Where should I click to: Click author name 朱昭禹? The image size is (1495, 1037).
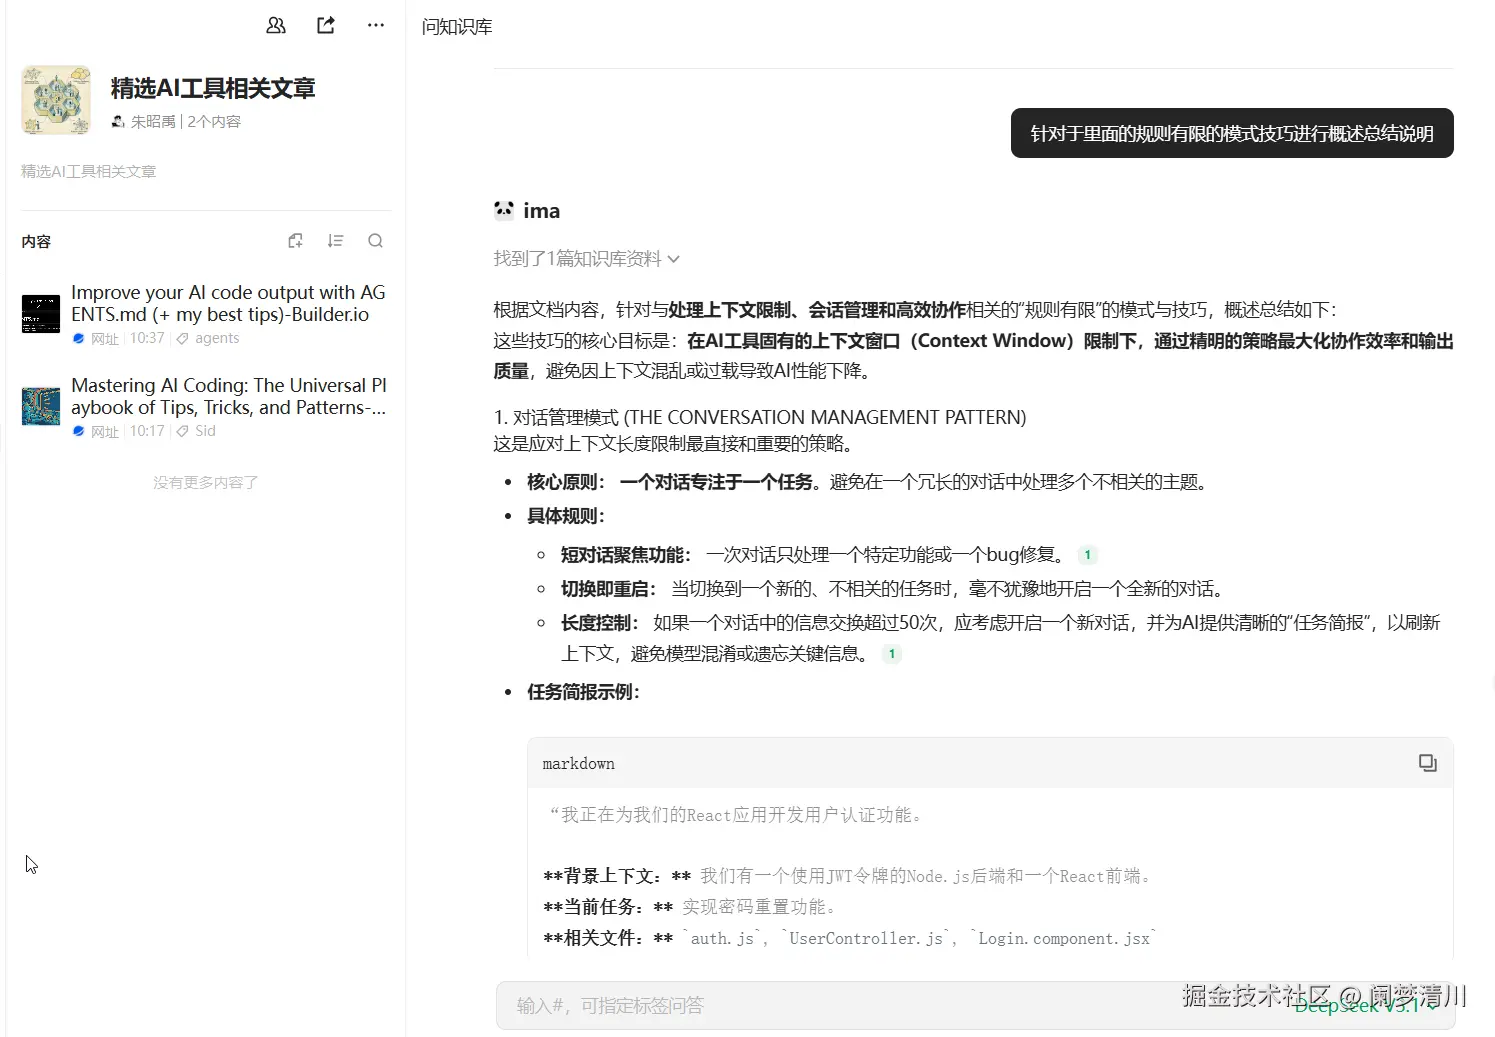[x=153, y=121]
